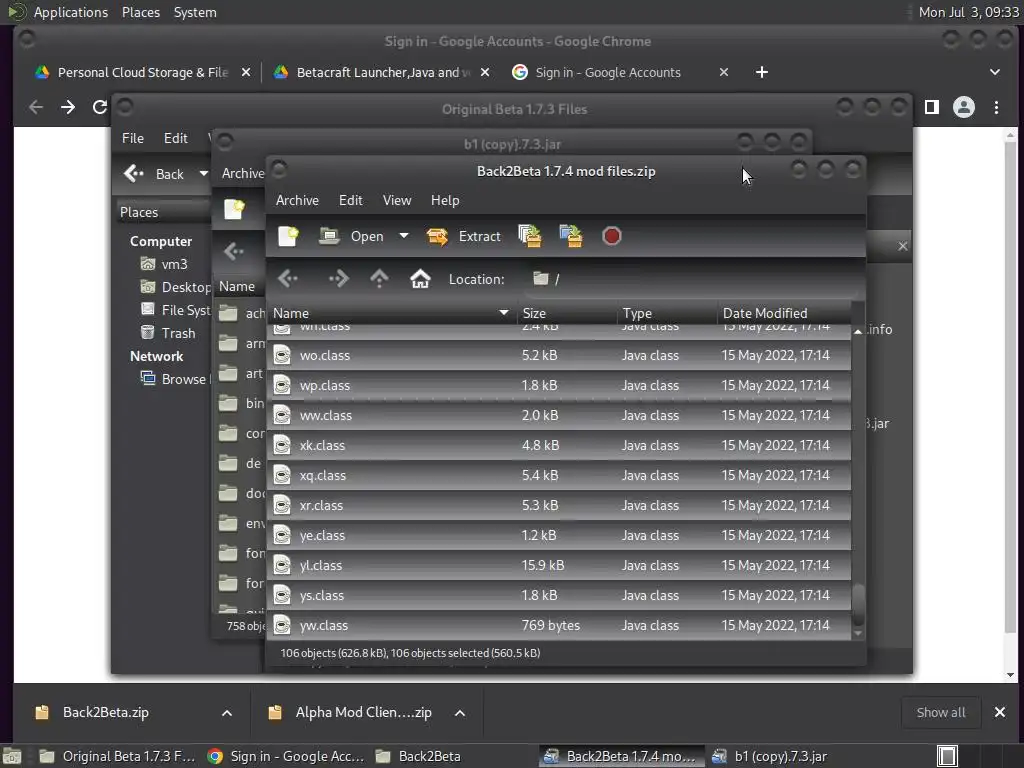This screenshot has height=768, width=1024.
Task: Click the Add files to archive icon
Action: (x=530, y=236)
